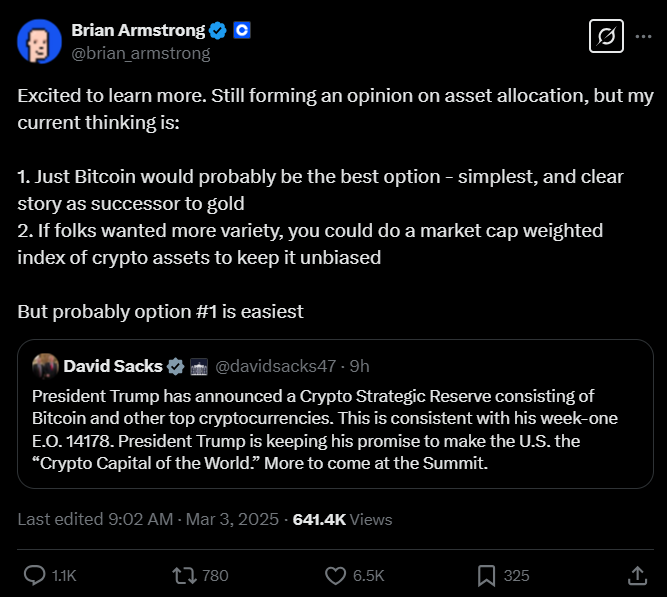Viewport: 667px width, 597px height.
Task: Click the reply icon with 1.1K
Action: [35, 575]
